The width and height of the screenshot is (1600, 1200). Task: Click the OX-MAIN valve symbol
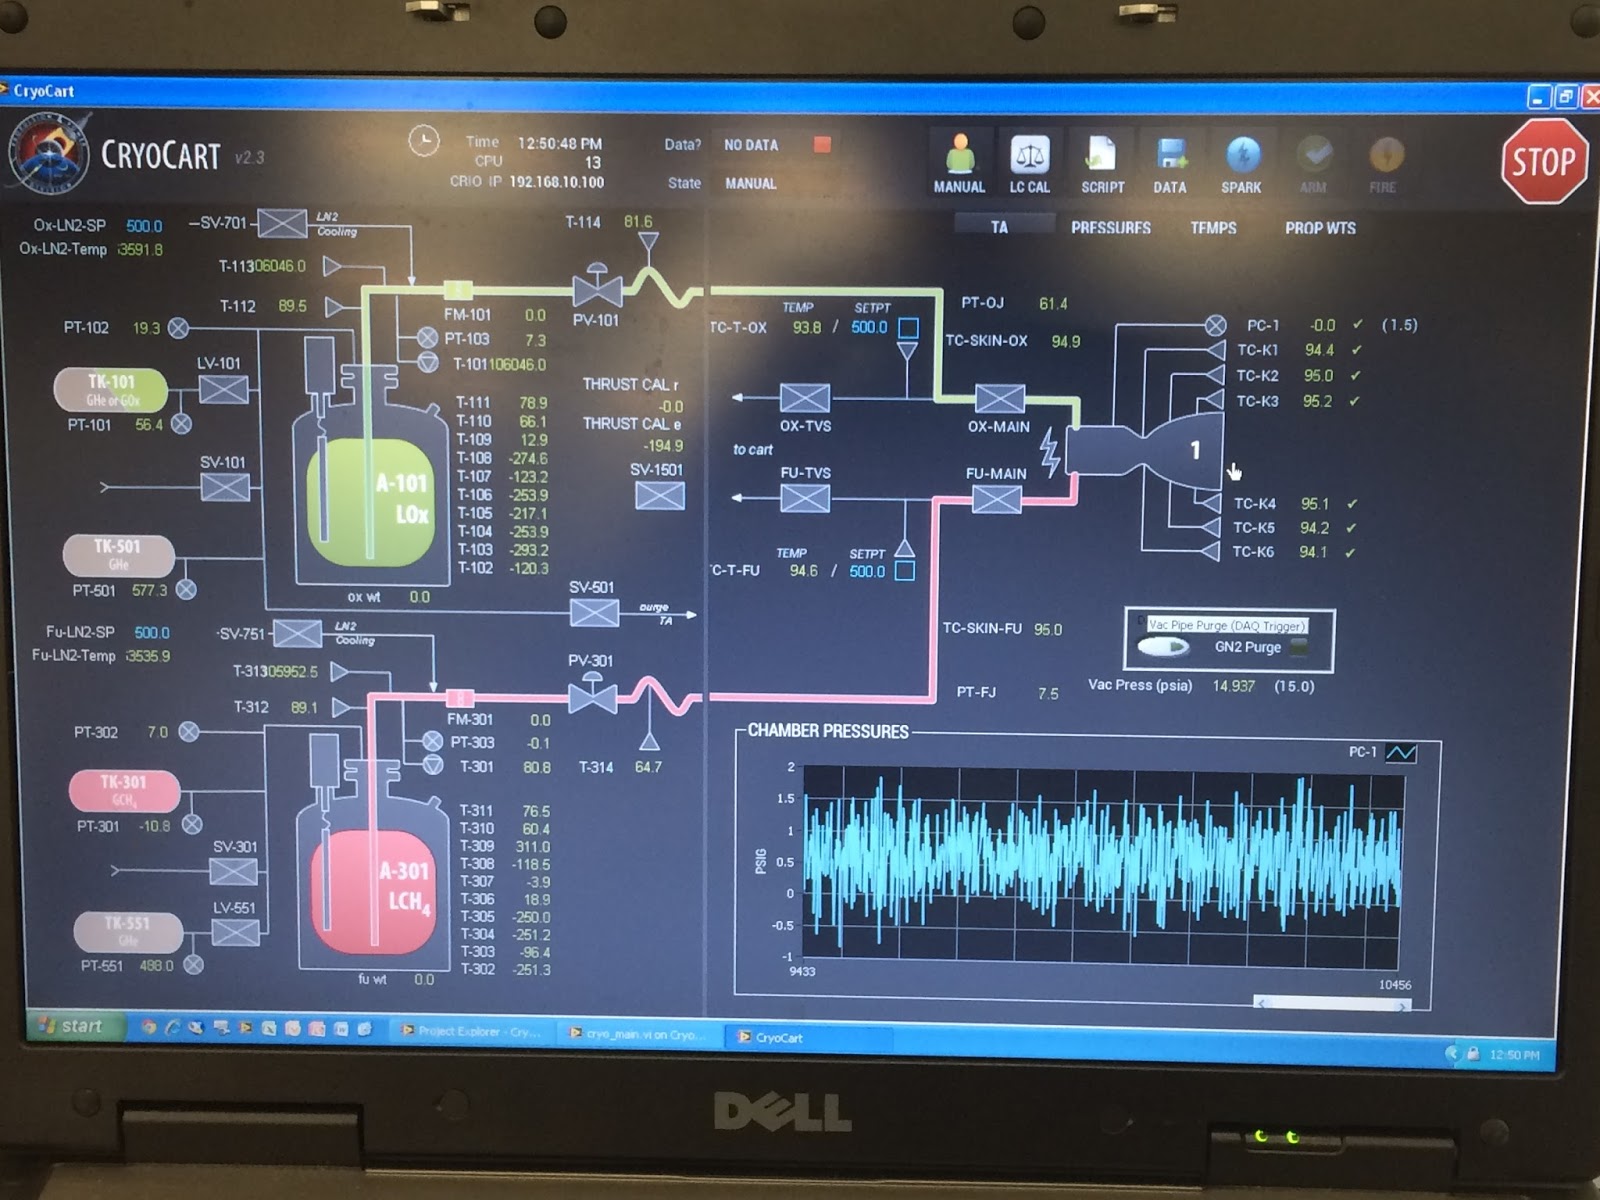(x=999, y=400)
